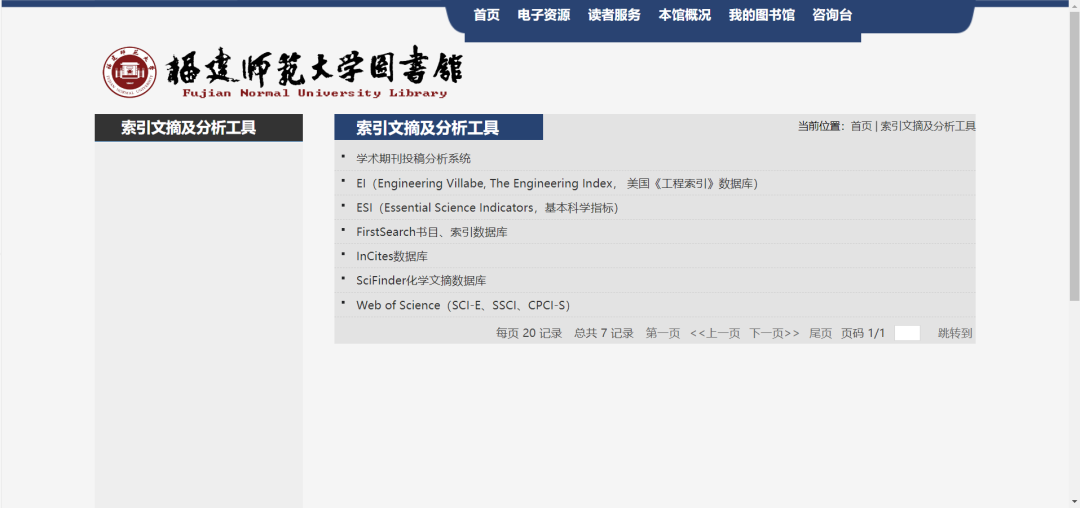This screenshot has width=1080, height=508.
Task: Click the left sidebar 索引文摘及分析工具 header
Action: click(x=198, y=128)
